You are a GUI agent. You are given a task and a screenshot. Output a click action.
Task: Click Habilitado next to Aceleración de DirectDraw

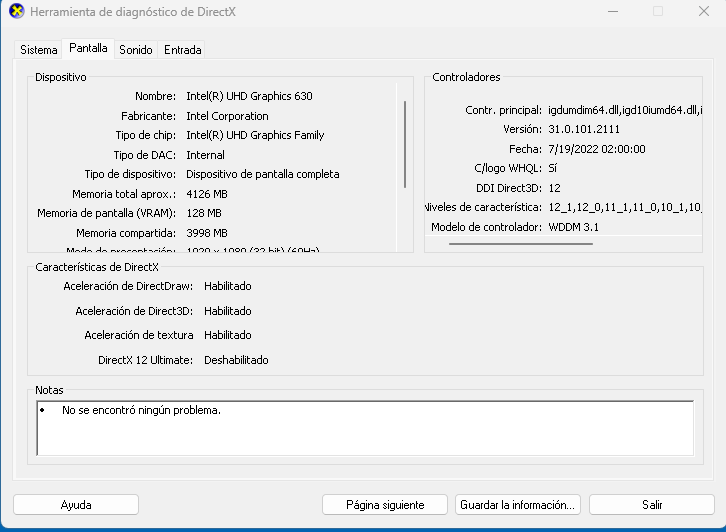pos(228,286)
